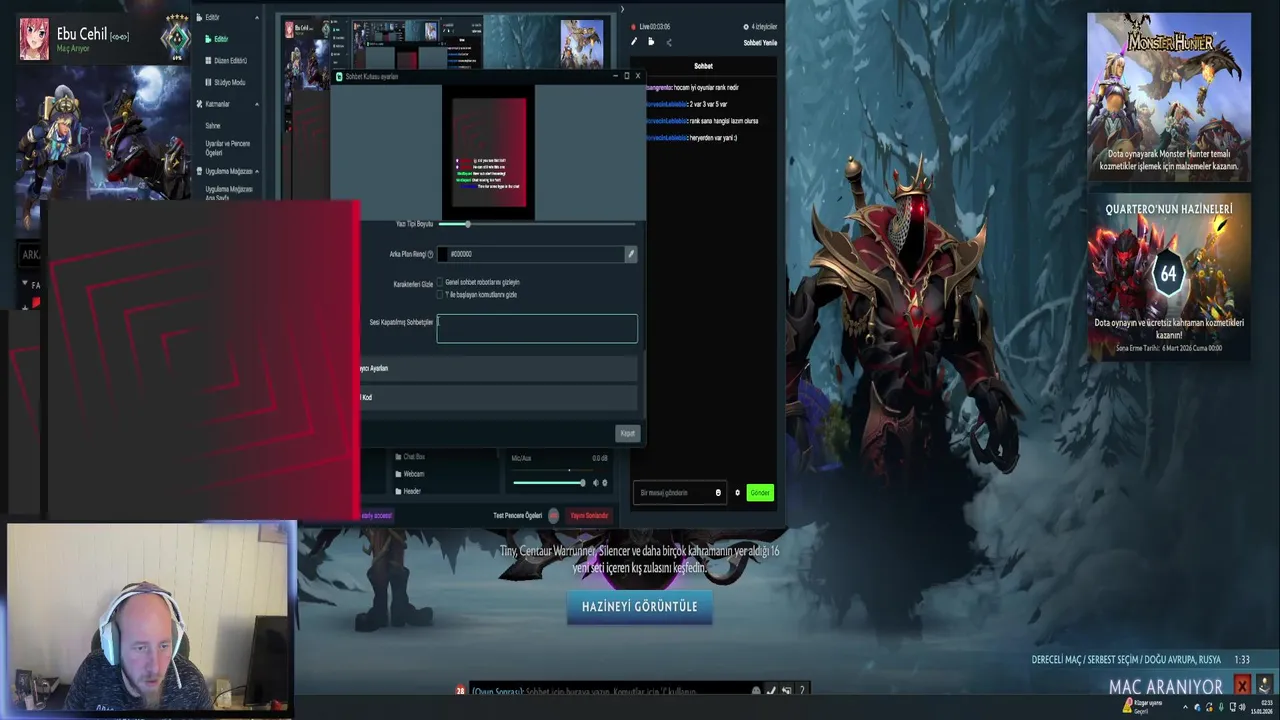
Task: Click the Webcam folder icon
Action: coord(398,474)
